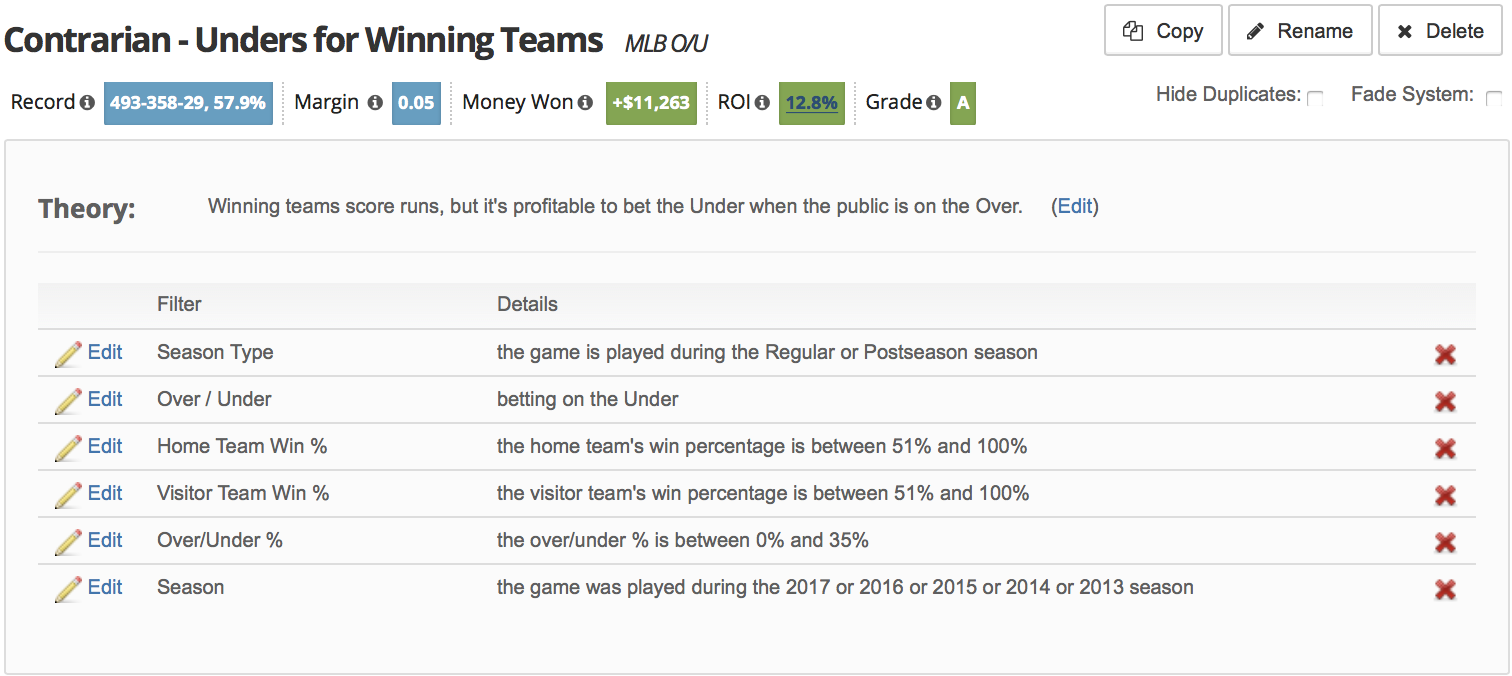The image size is (1512, 676).
Task: Show the Grade info tooltip icon
Action: pyautogui.click(x=933, y=103)
